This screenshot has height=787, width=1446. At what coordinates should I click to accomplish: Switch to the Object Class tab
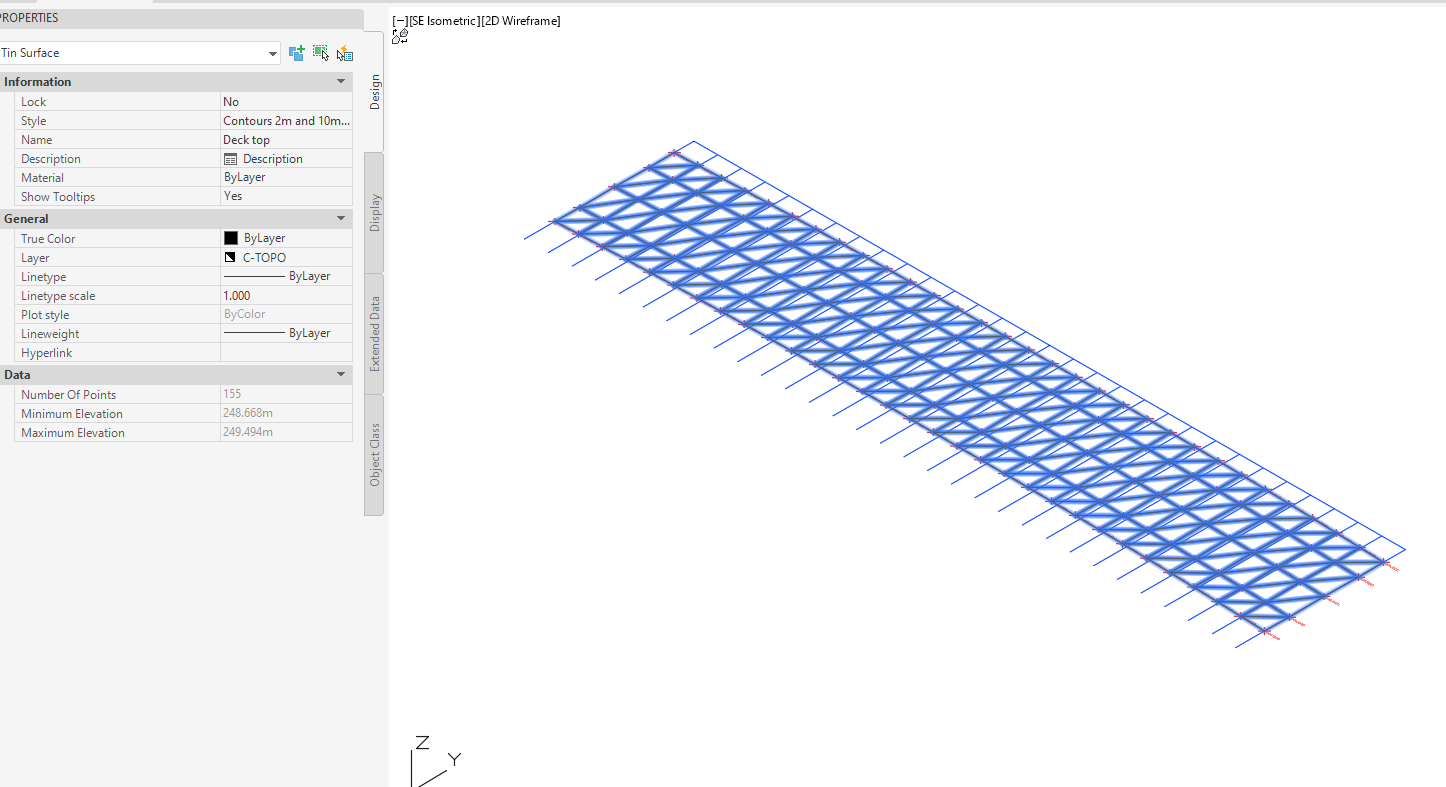(374, 455)
